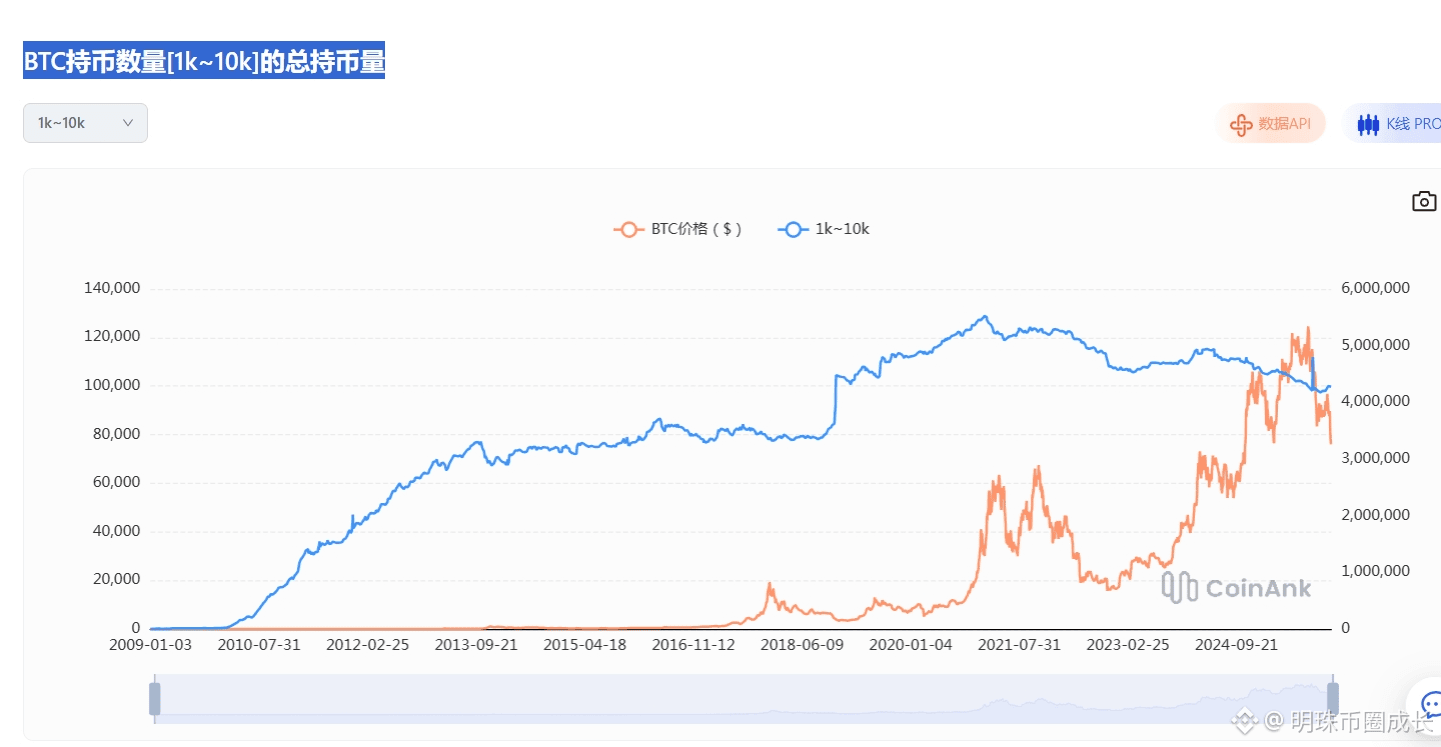The image size is (1441, 747).
Task: Click the 140,000 price axis label
Action: 111,288
